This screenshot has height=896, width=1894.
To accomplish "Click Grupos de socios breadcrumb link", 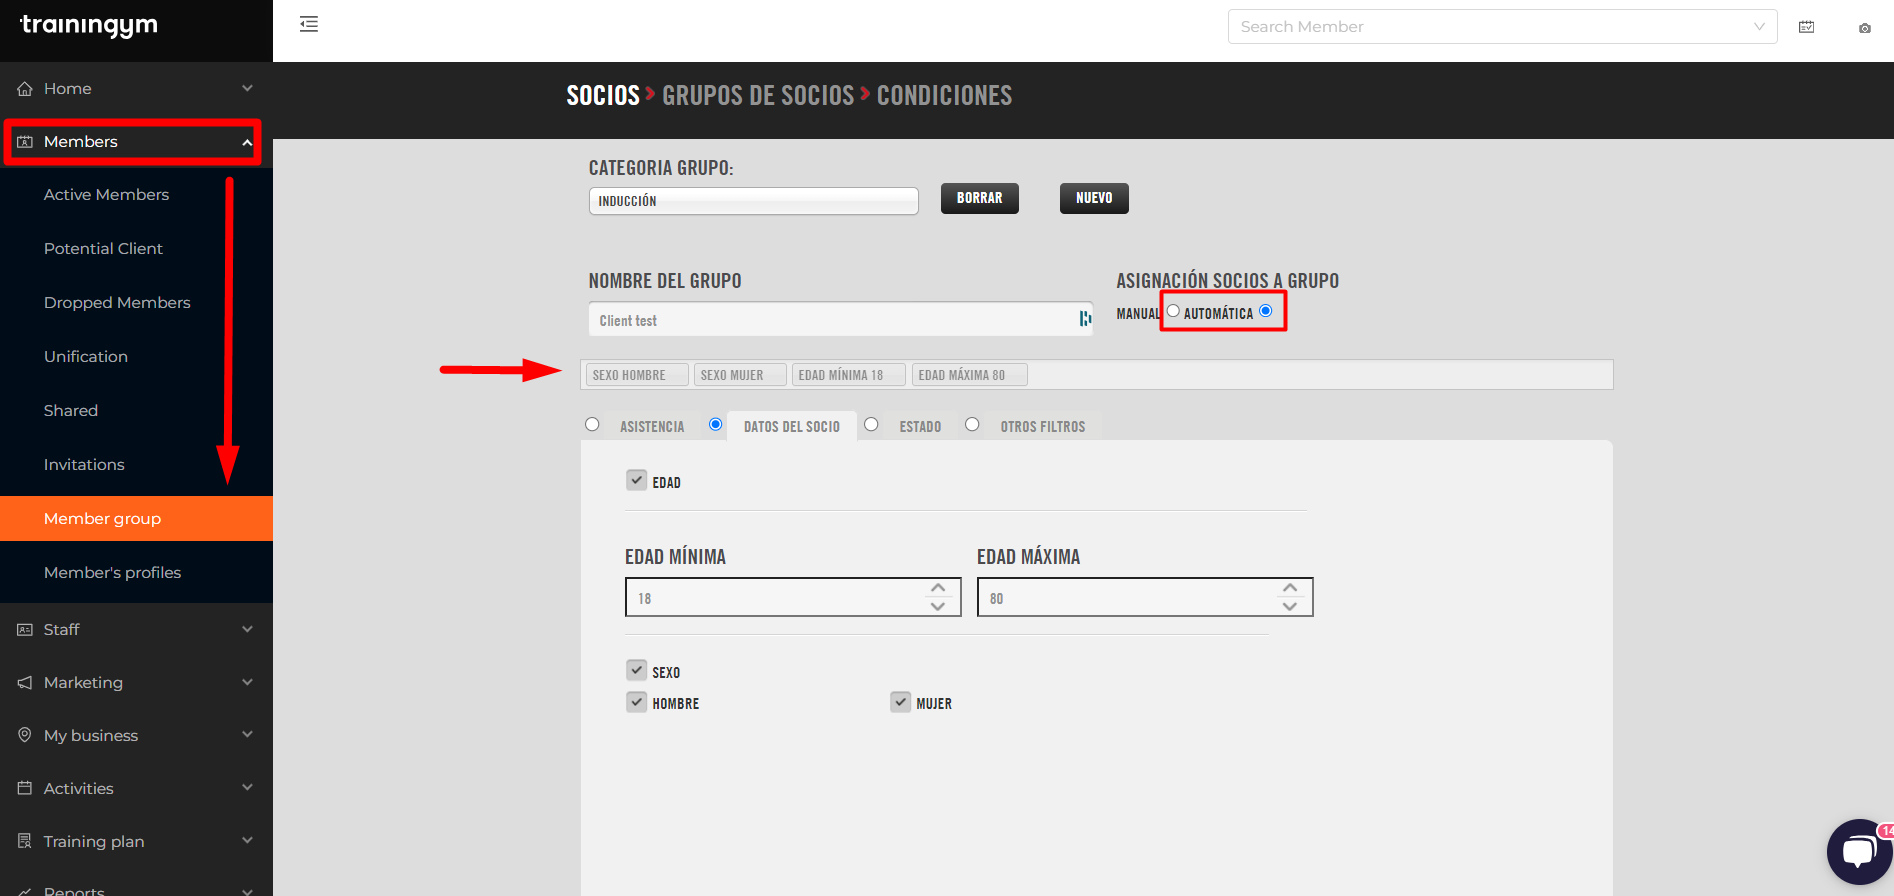I will [x=758, y=96].
